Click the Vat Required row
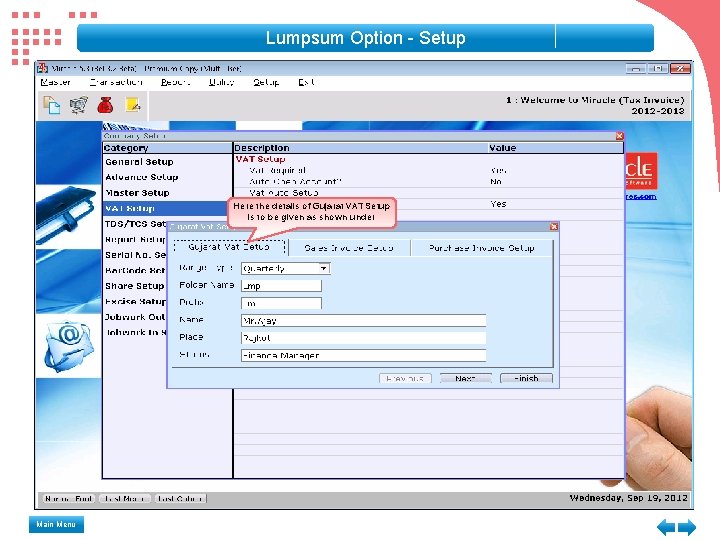 coord(428,170)
